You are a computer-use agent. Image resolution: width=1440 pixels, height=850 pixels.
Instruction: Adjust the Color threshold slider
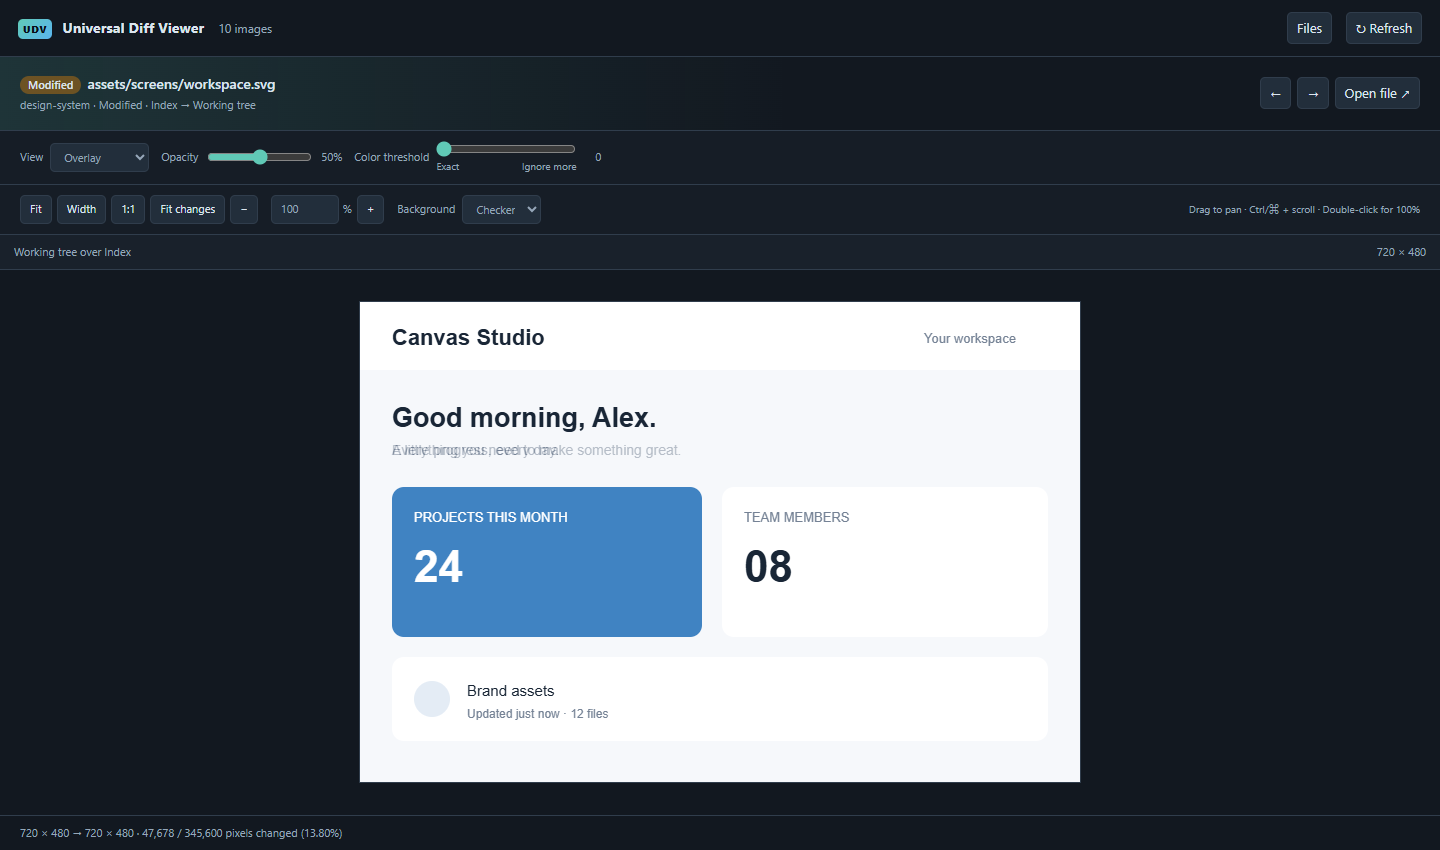pos(506,149)
